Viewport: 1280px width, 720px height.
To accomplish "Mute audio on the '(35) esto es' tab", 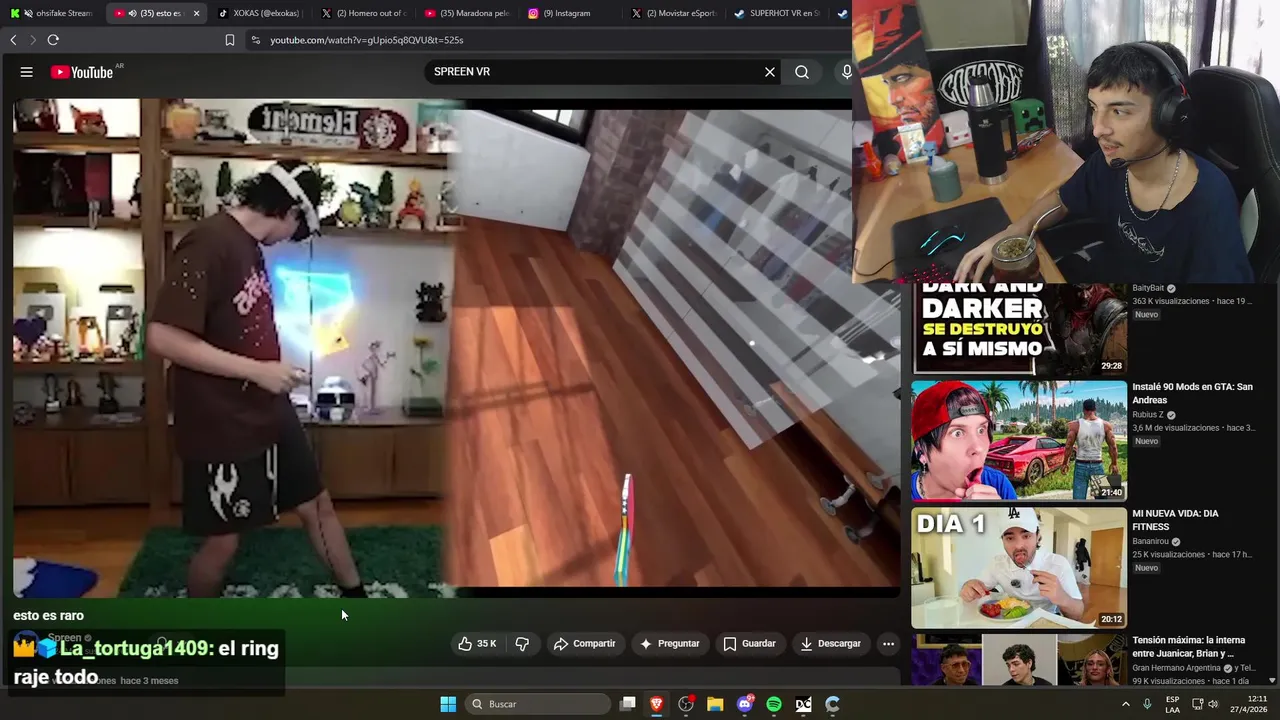I will pos(132,13).
